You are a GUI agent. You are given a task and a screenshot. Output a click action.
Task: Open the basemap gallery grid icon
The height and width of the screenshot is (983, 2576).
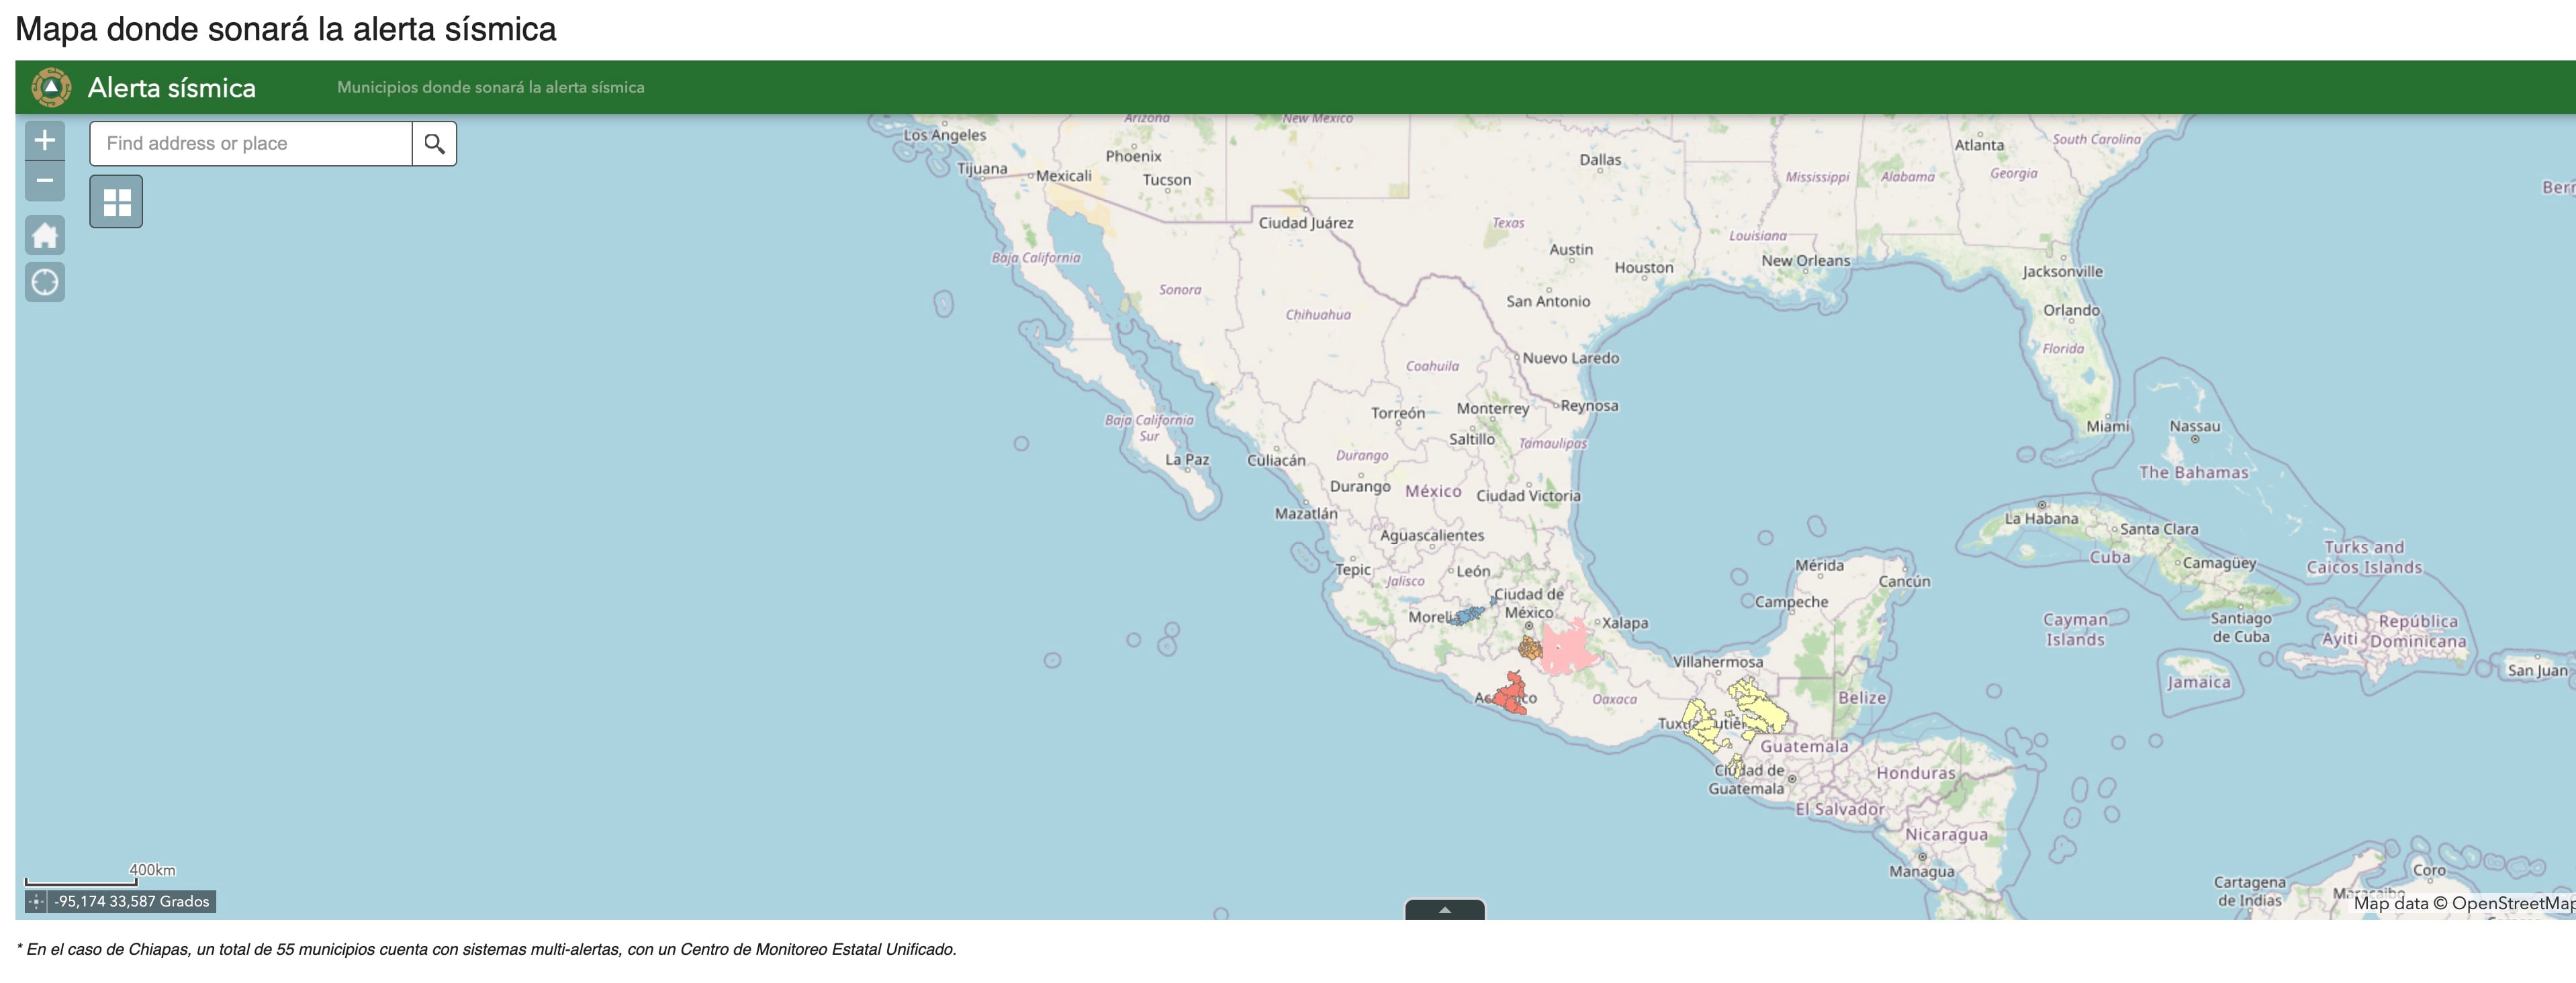(116, 200)
